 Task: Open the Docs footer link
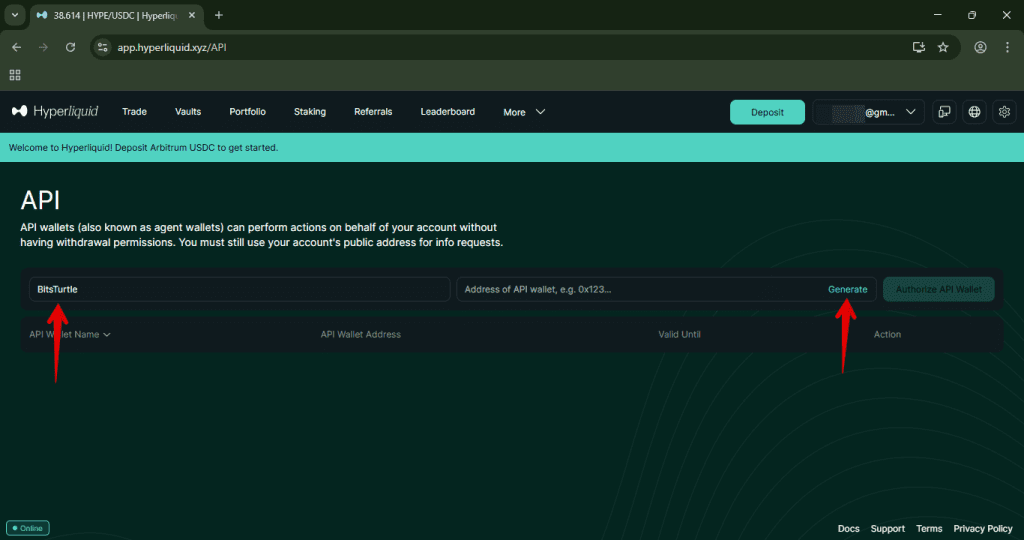pyautogui.click(x=848, y=528)
